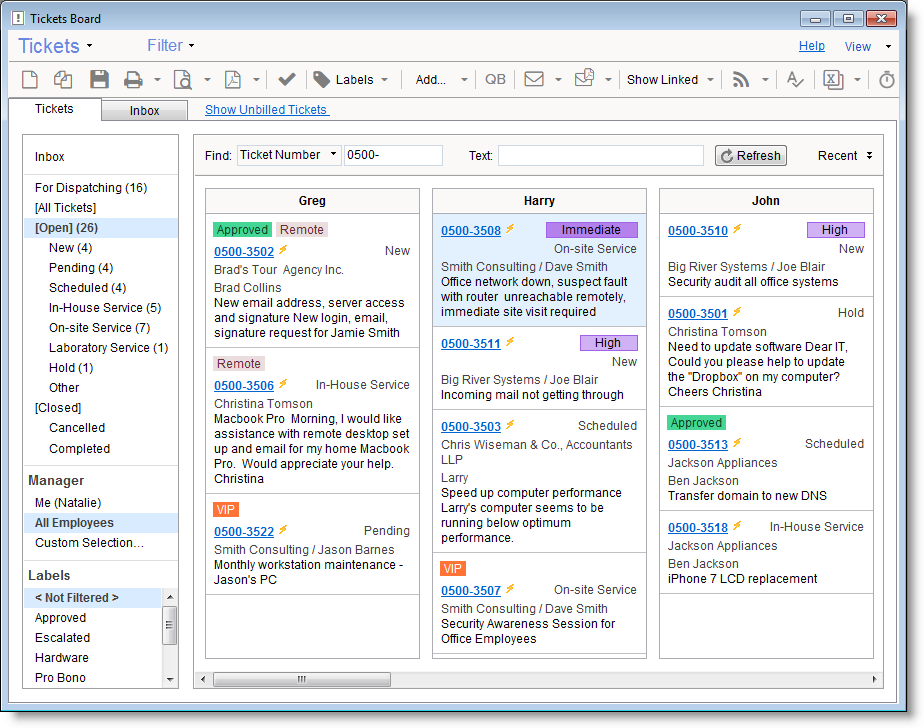The width and height of the screenshot is (924, 728).
Task: Click the duplicate ticket copy icon
Action: tap(63, 80)
